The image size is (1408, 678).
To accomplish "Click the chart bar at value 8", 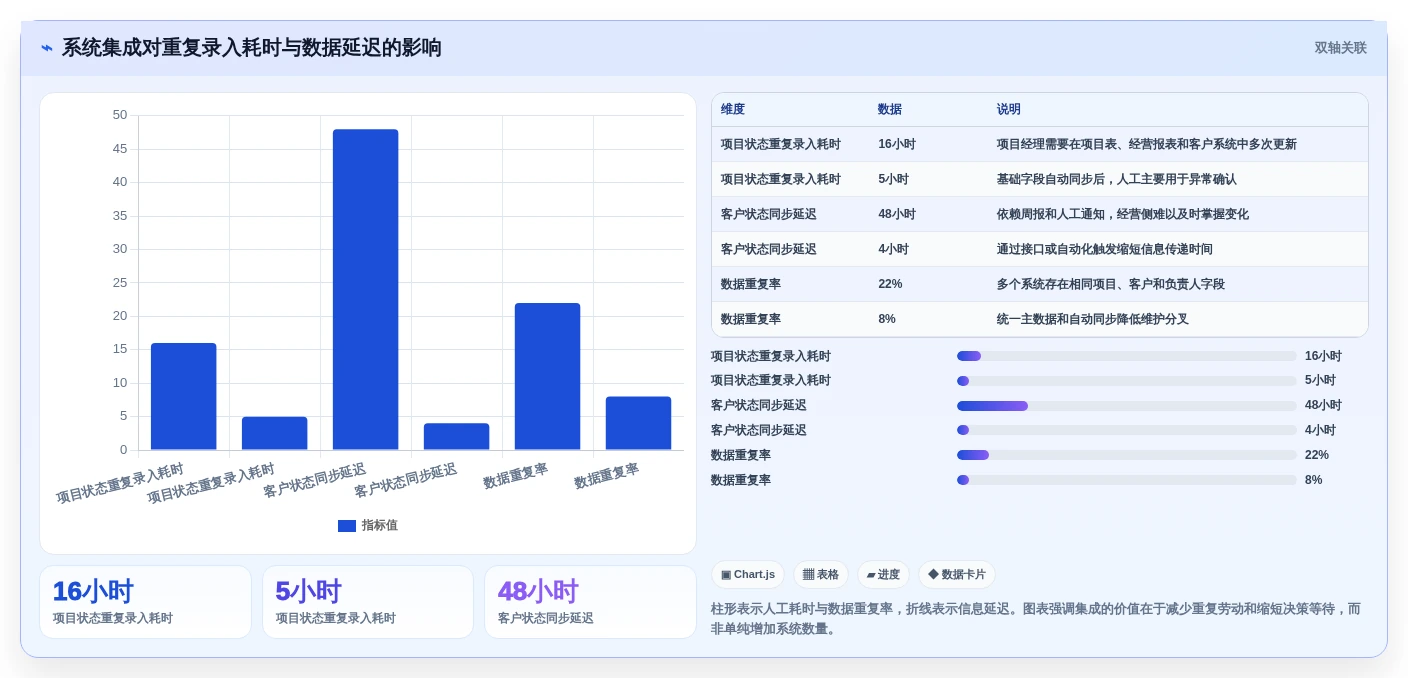I will coord(638,423).
